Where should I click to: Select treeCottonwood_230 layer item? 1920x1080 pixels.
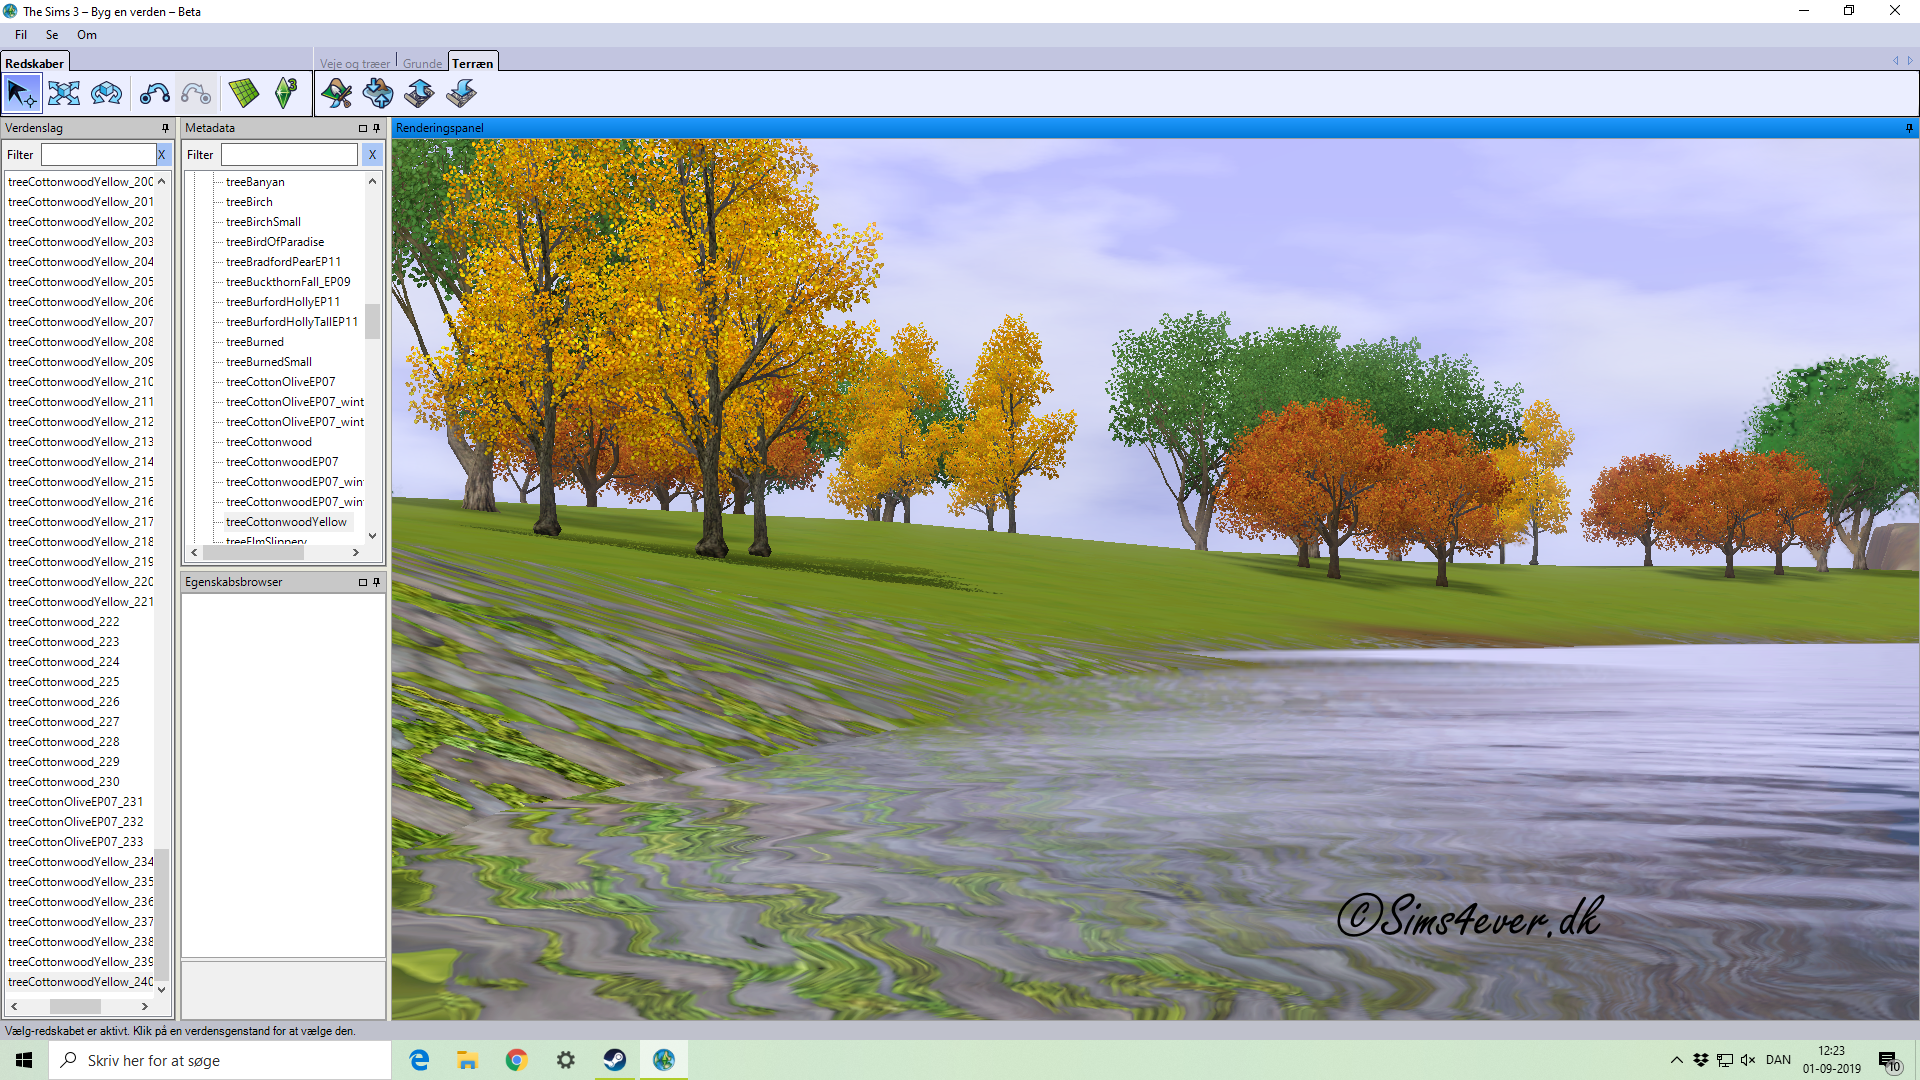tap(64, 782)
